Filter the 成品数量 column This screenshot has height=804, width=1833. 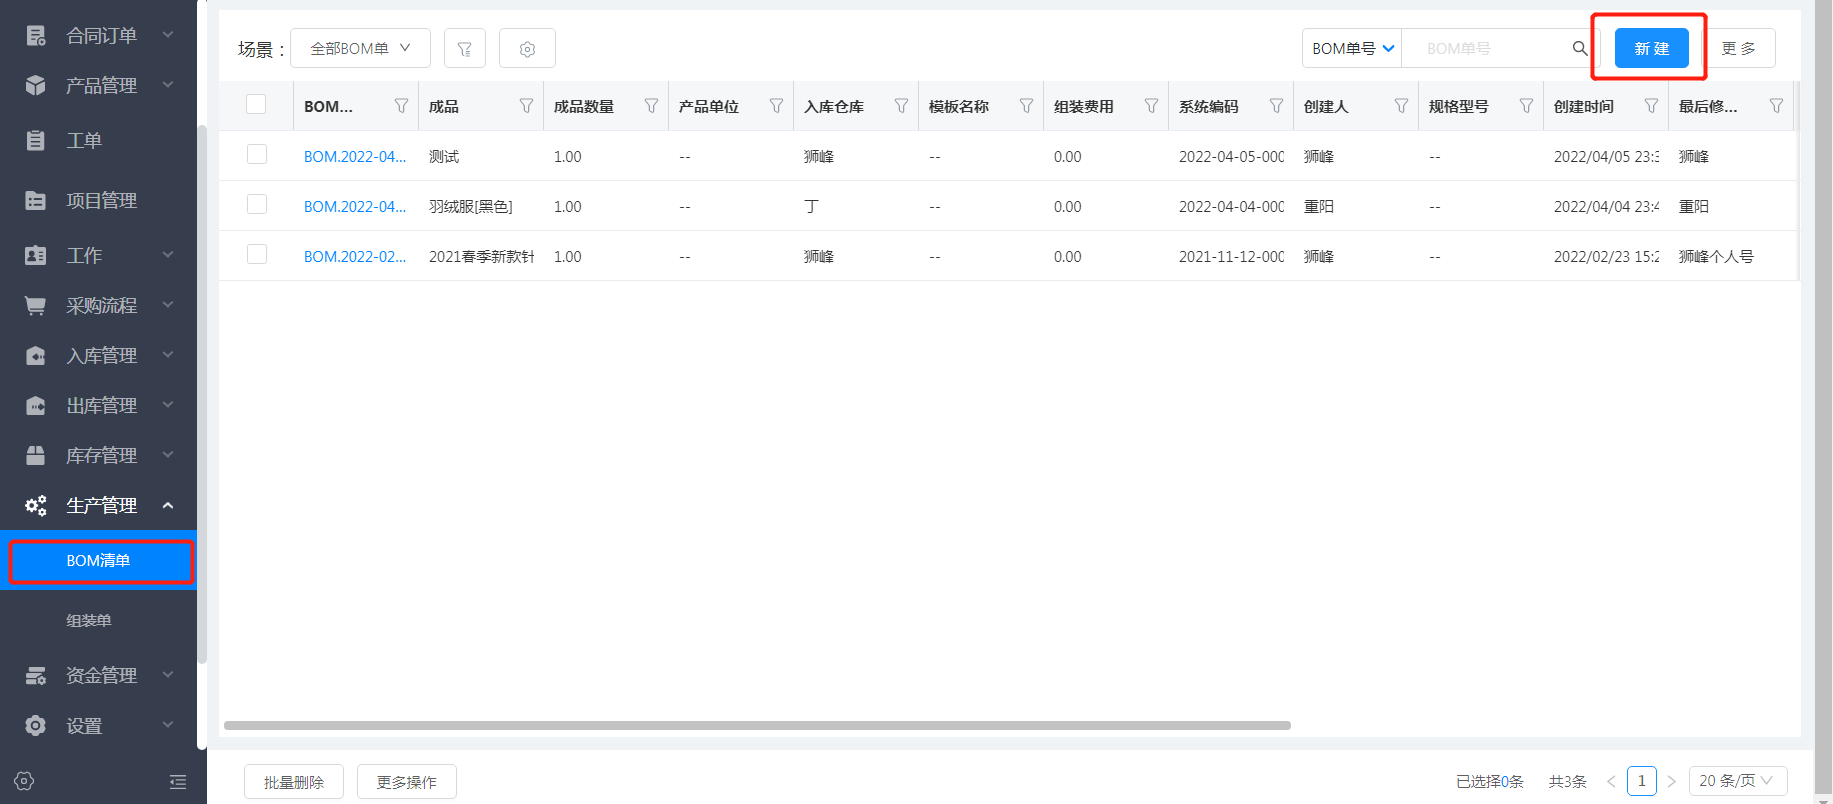pos(651,106)
